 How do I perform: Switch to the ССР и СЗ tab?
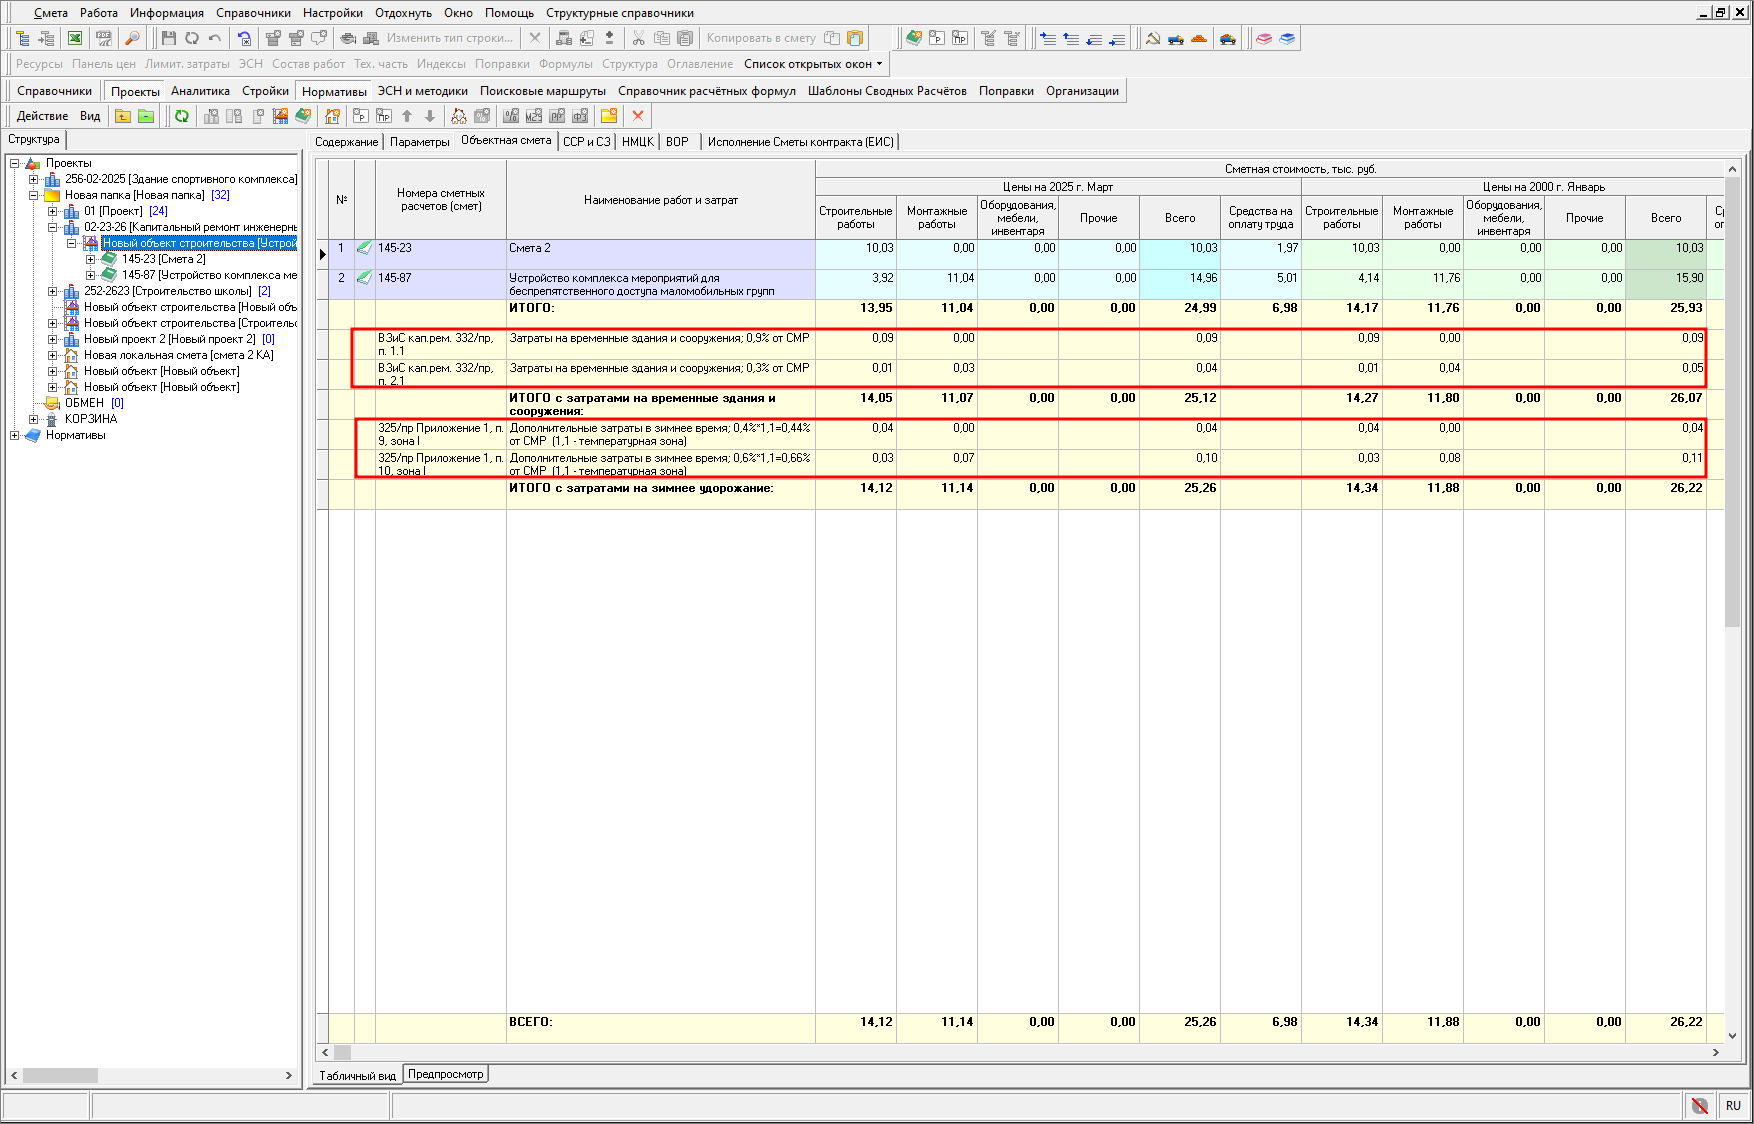pyautogui.click(x=586, y=142)
